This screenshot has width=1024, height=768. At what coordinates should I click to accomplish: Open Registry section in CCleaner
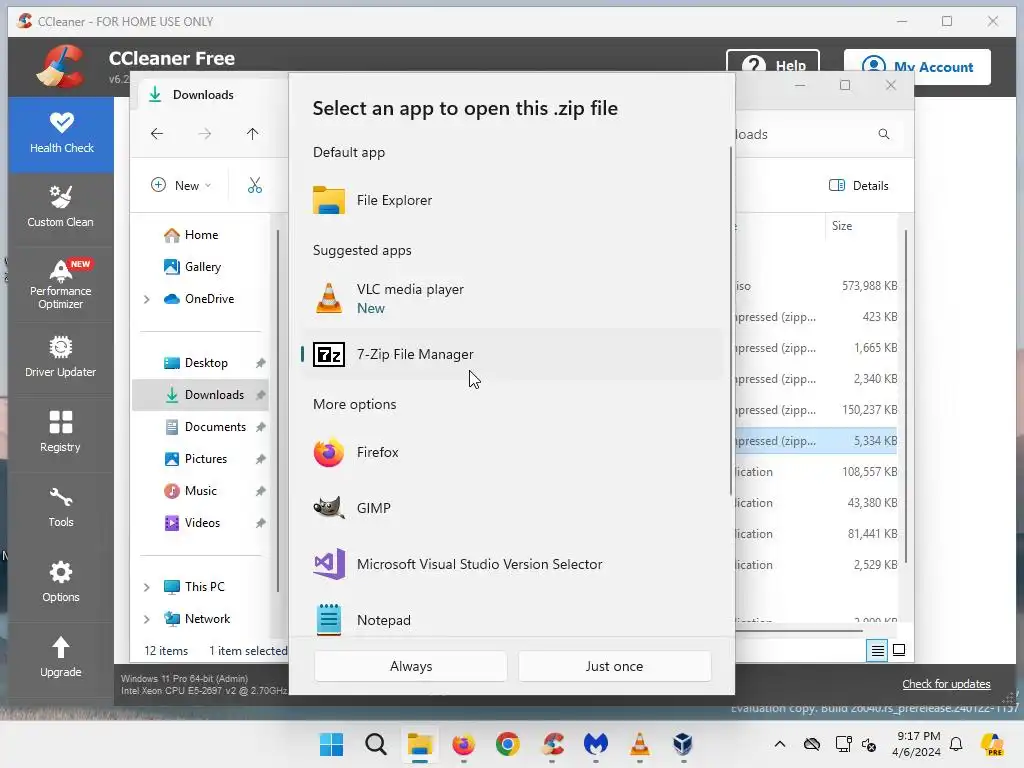(61, 433)
